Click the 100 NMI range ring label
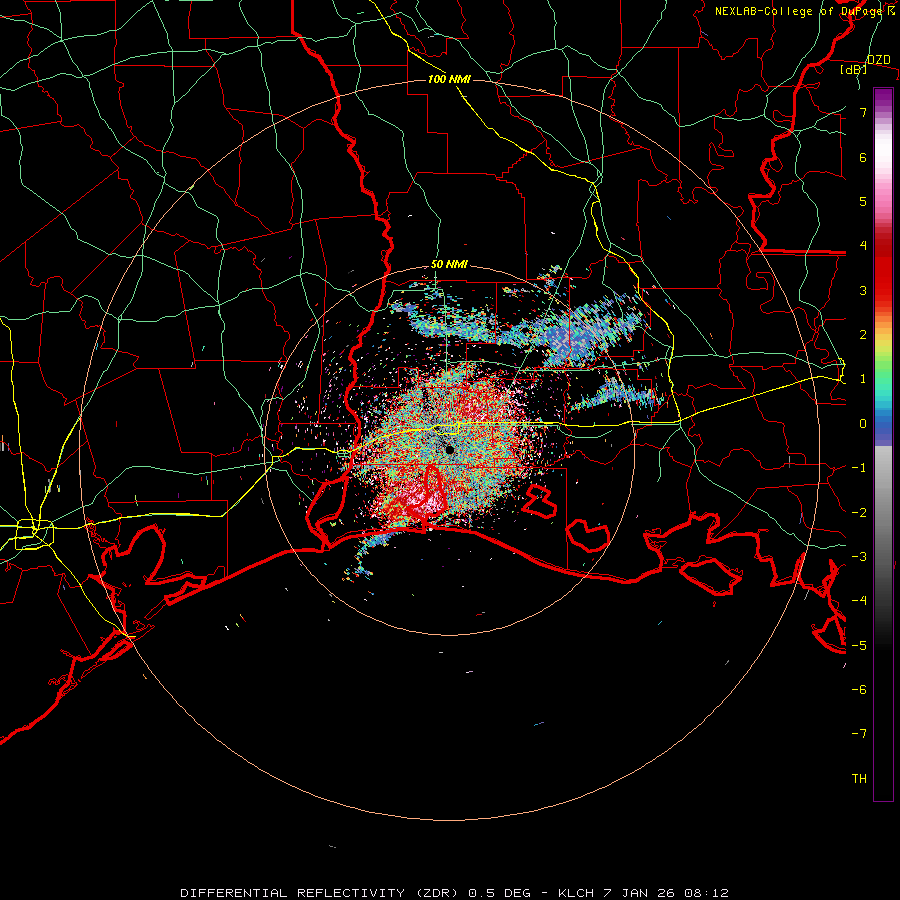900x900 pixels. click(449, 79)
